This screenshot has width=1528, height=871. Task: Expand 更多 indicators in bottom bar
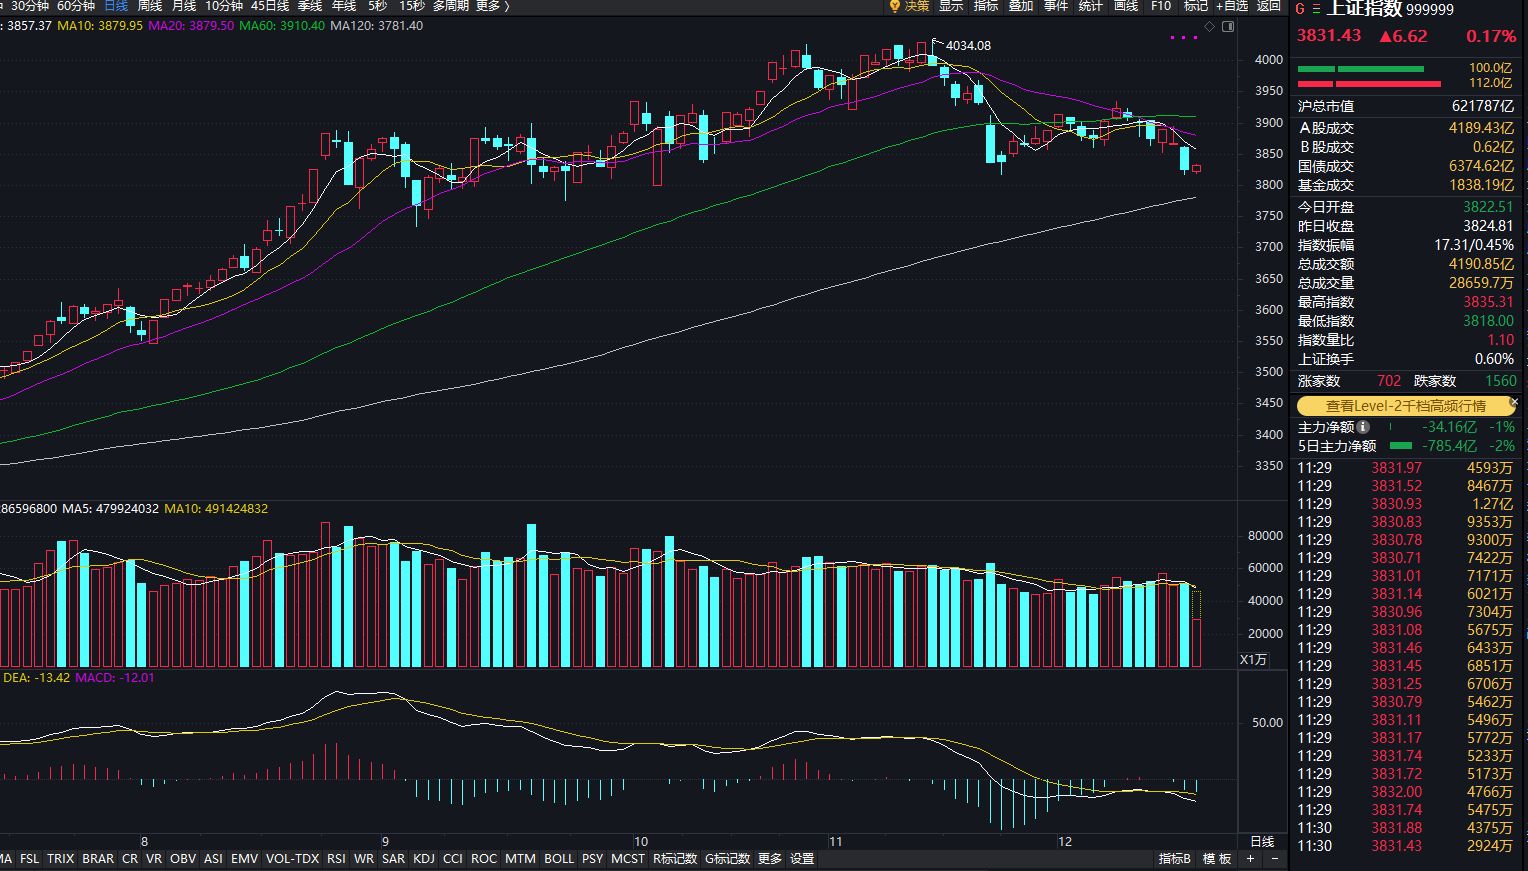point(769,859)
